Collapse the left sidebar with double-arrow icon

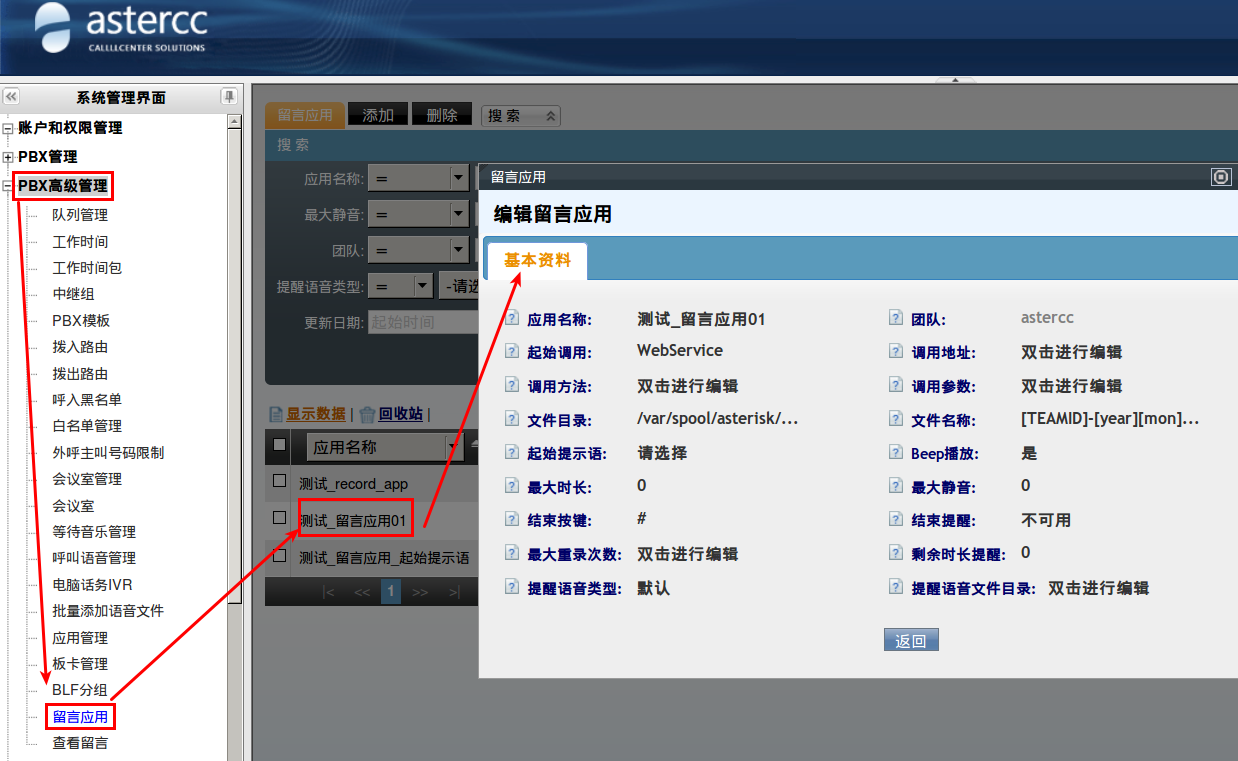pyautogui.click(x=11, y=97)
